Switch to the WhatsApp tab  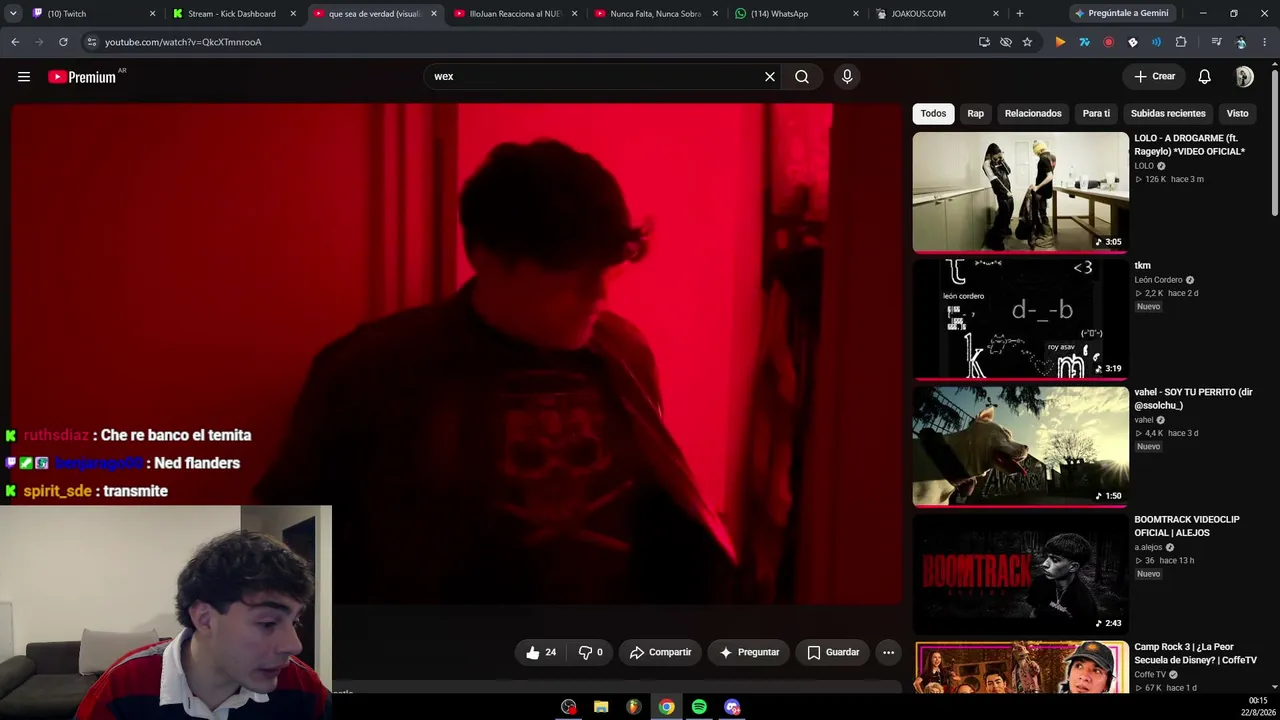pyautogui.click(x=794, y=14)
